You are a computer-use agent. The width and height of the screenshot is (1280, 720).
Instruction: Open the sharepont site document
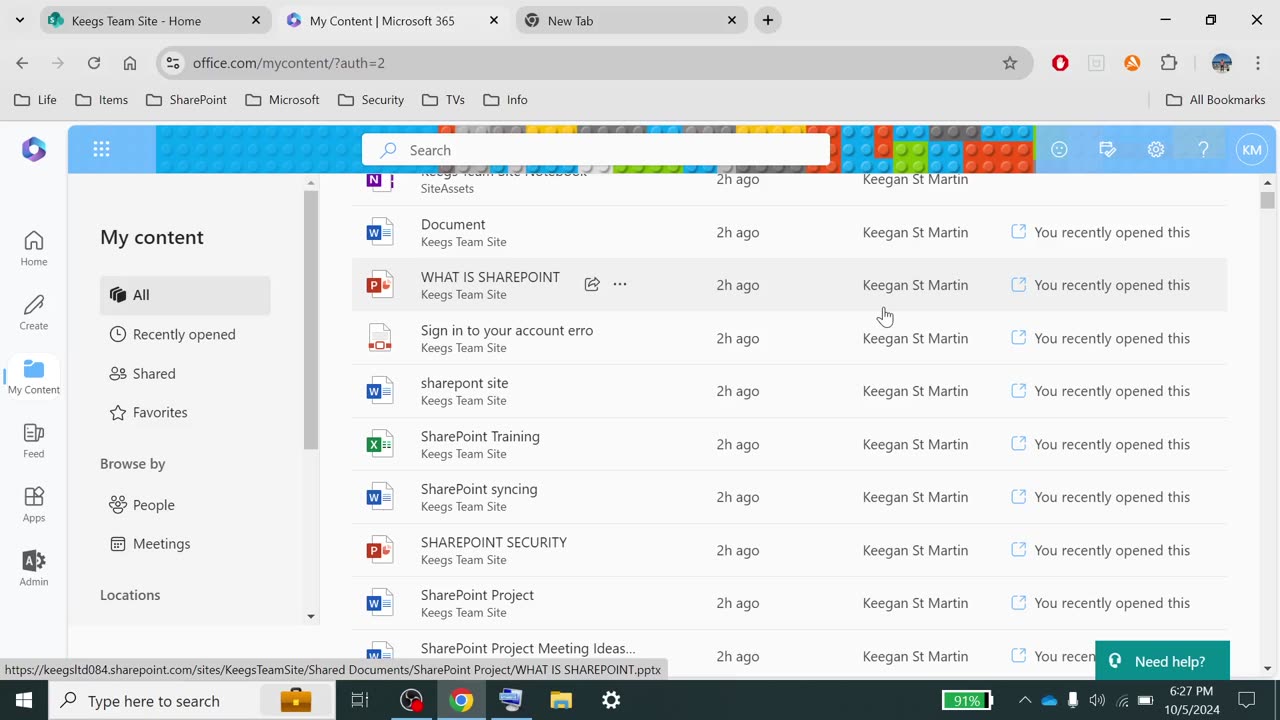coord(464,383)
